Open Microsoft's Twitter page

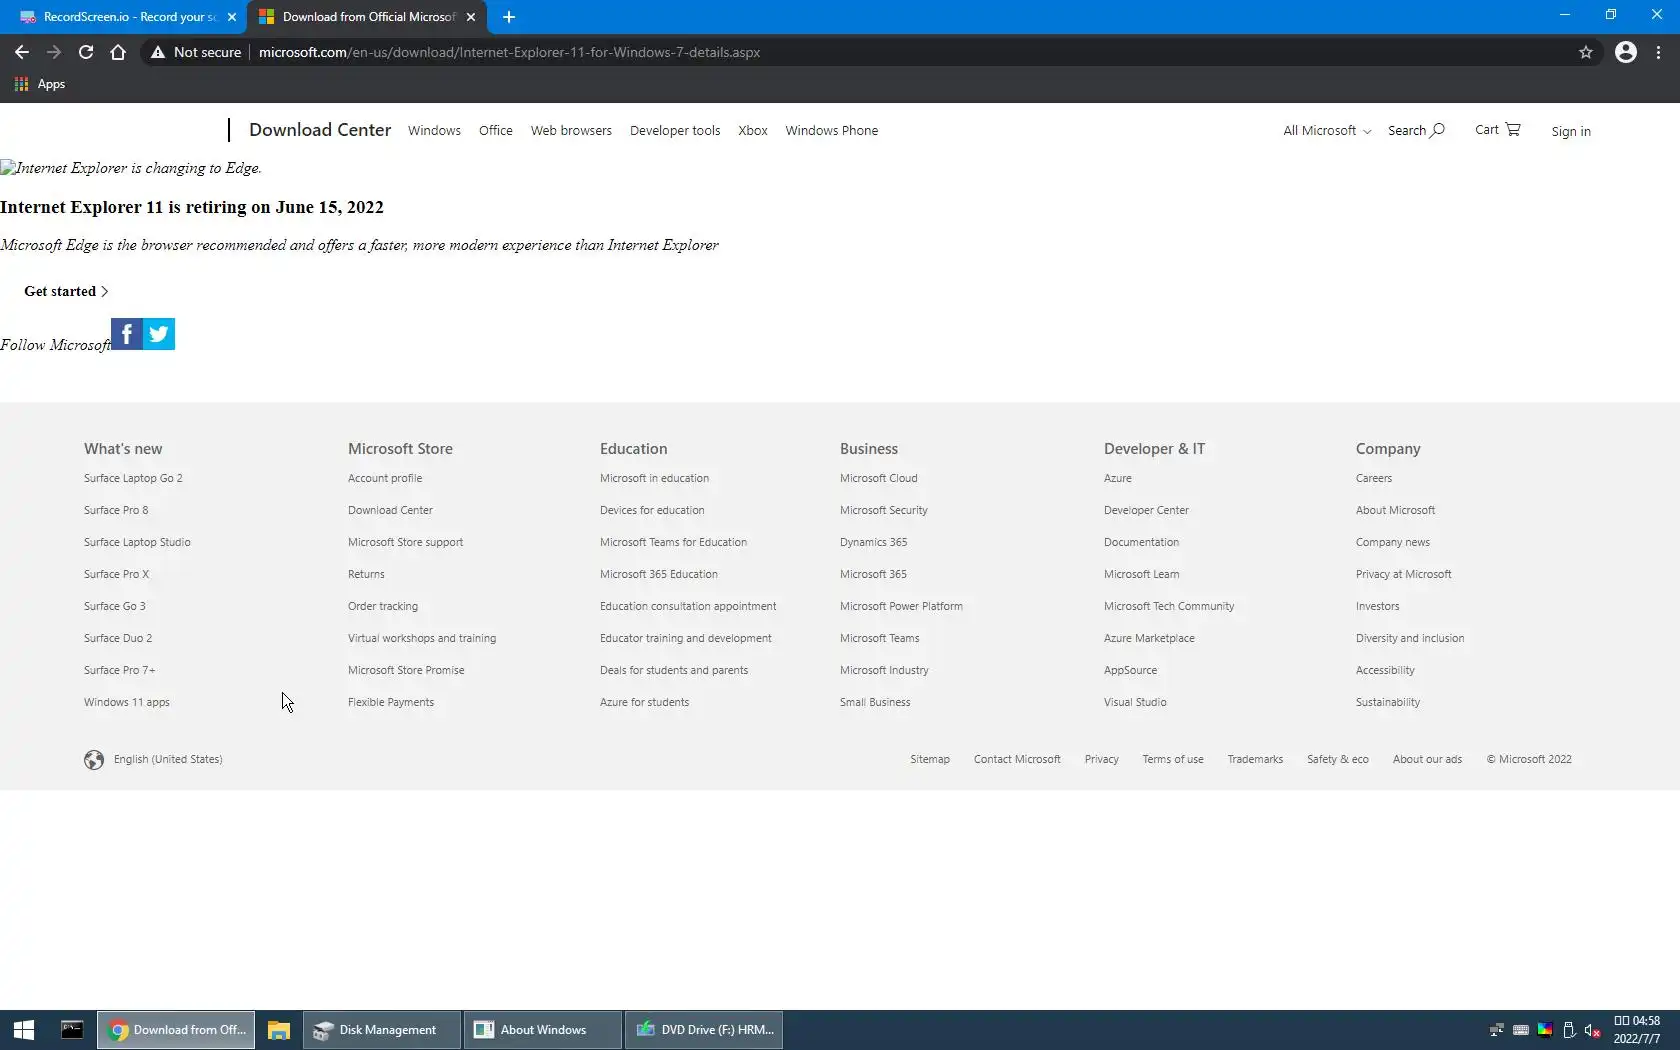click(x=159, y=334)
